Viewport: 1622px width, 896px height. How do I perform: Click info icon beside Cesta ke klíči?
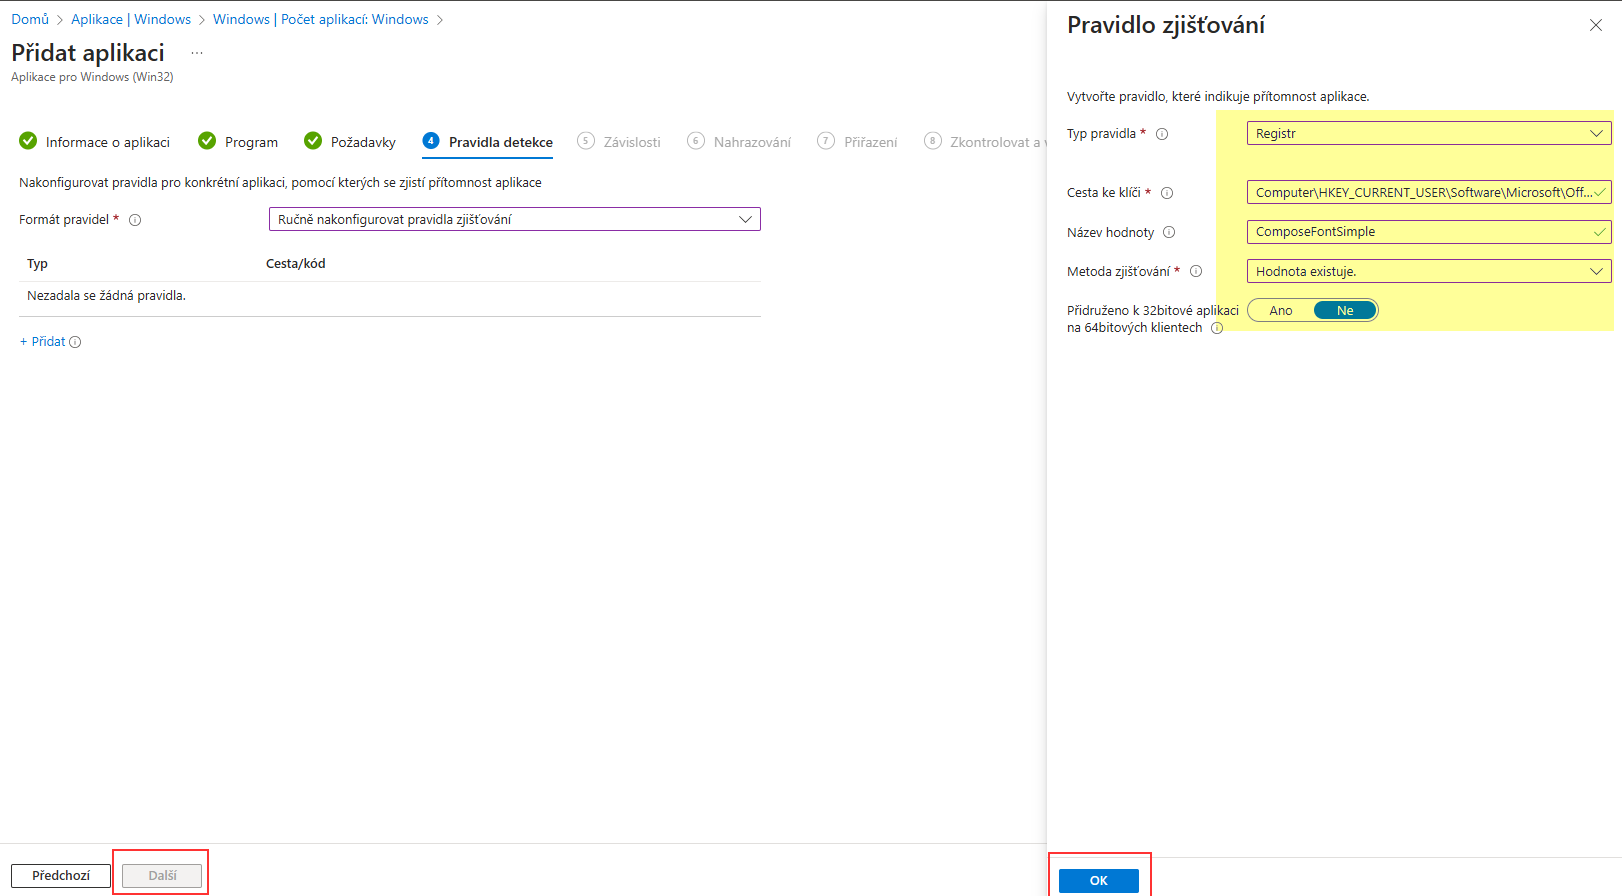tap(1167, 193)
